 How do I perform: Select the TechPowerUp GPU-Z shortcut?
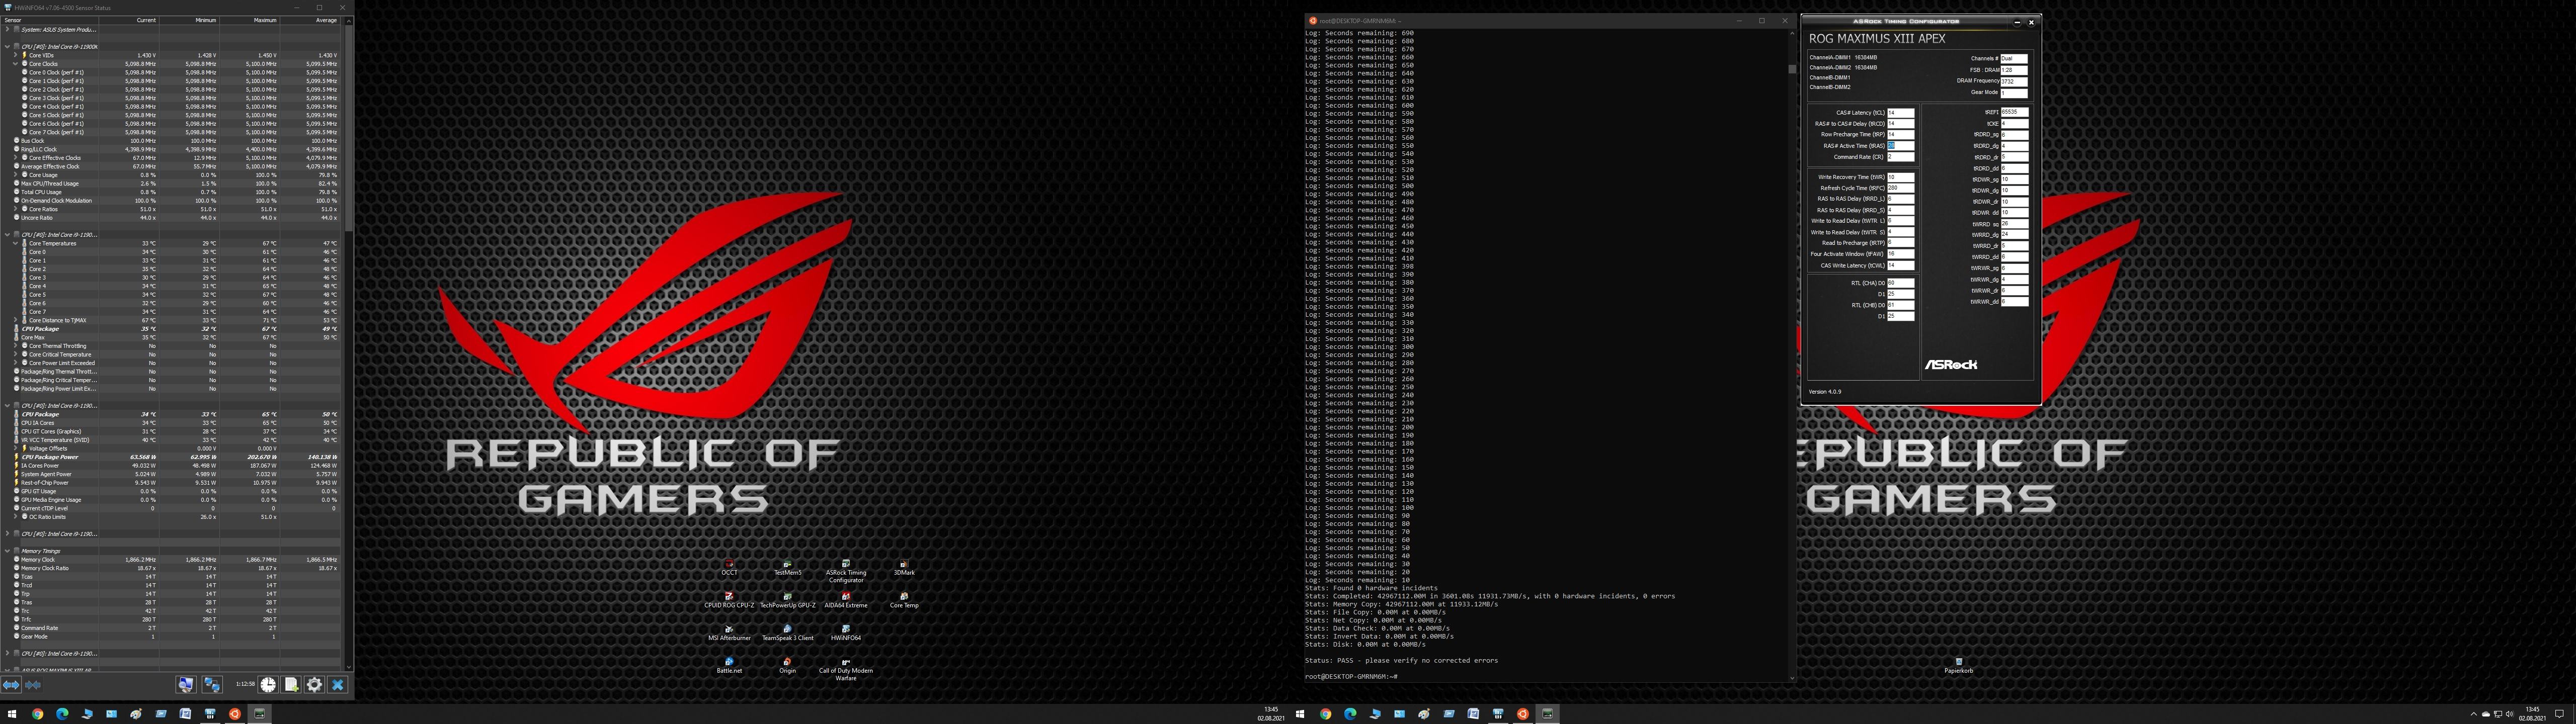pyautogui.click(x=787, y=600)
